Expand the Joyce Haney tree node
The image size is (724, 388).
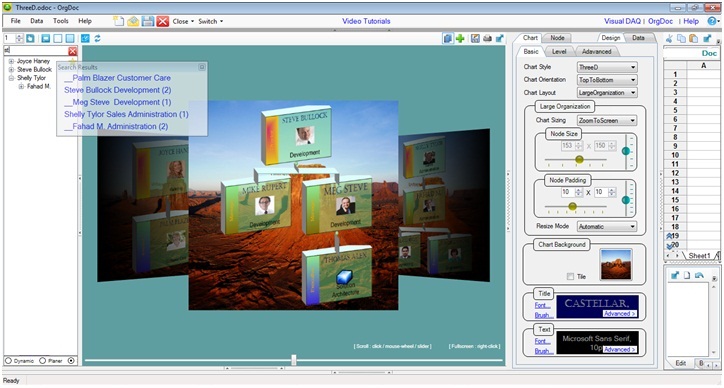[x=12, y=61]
